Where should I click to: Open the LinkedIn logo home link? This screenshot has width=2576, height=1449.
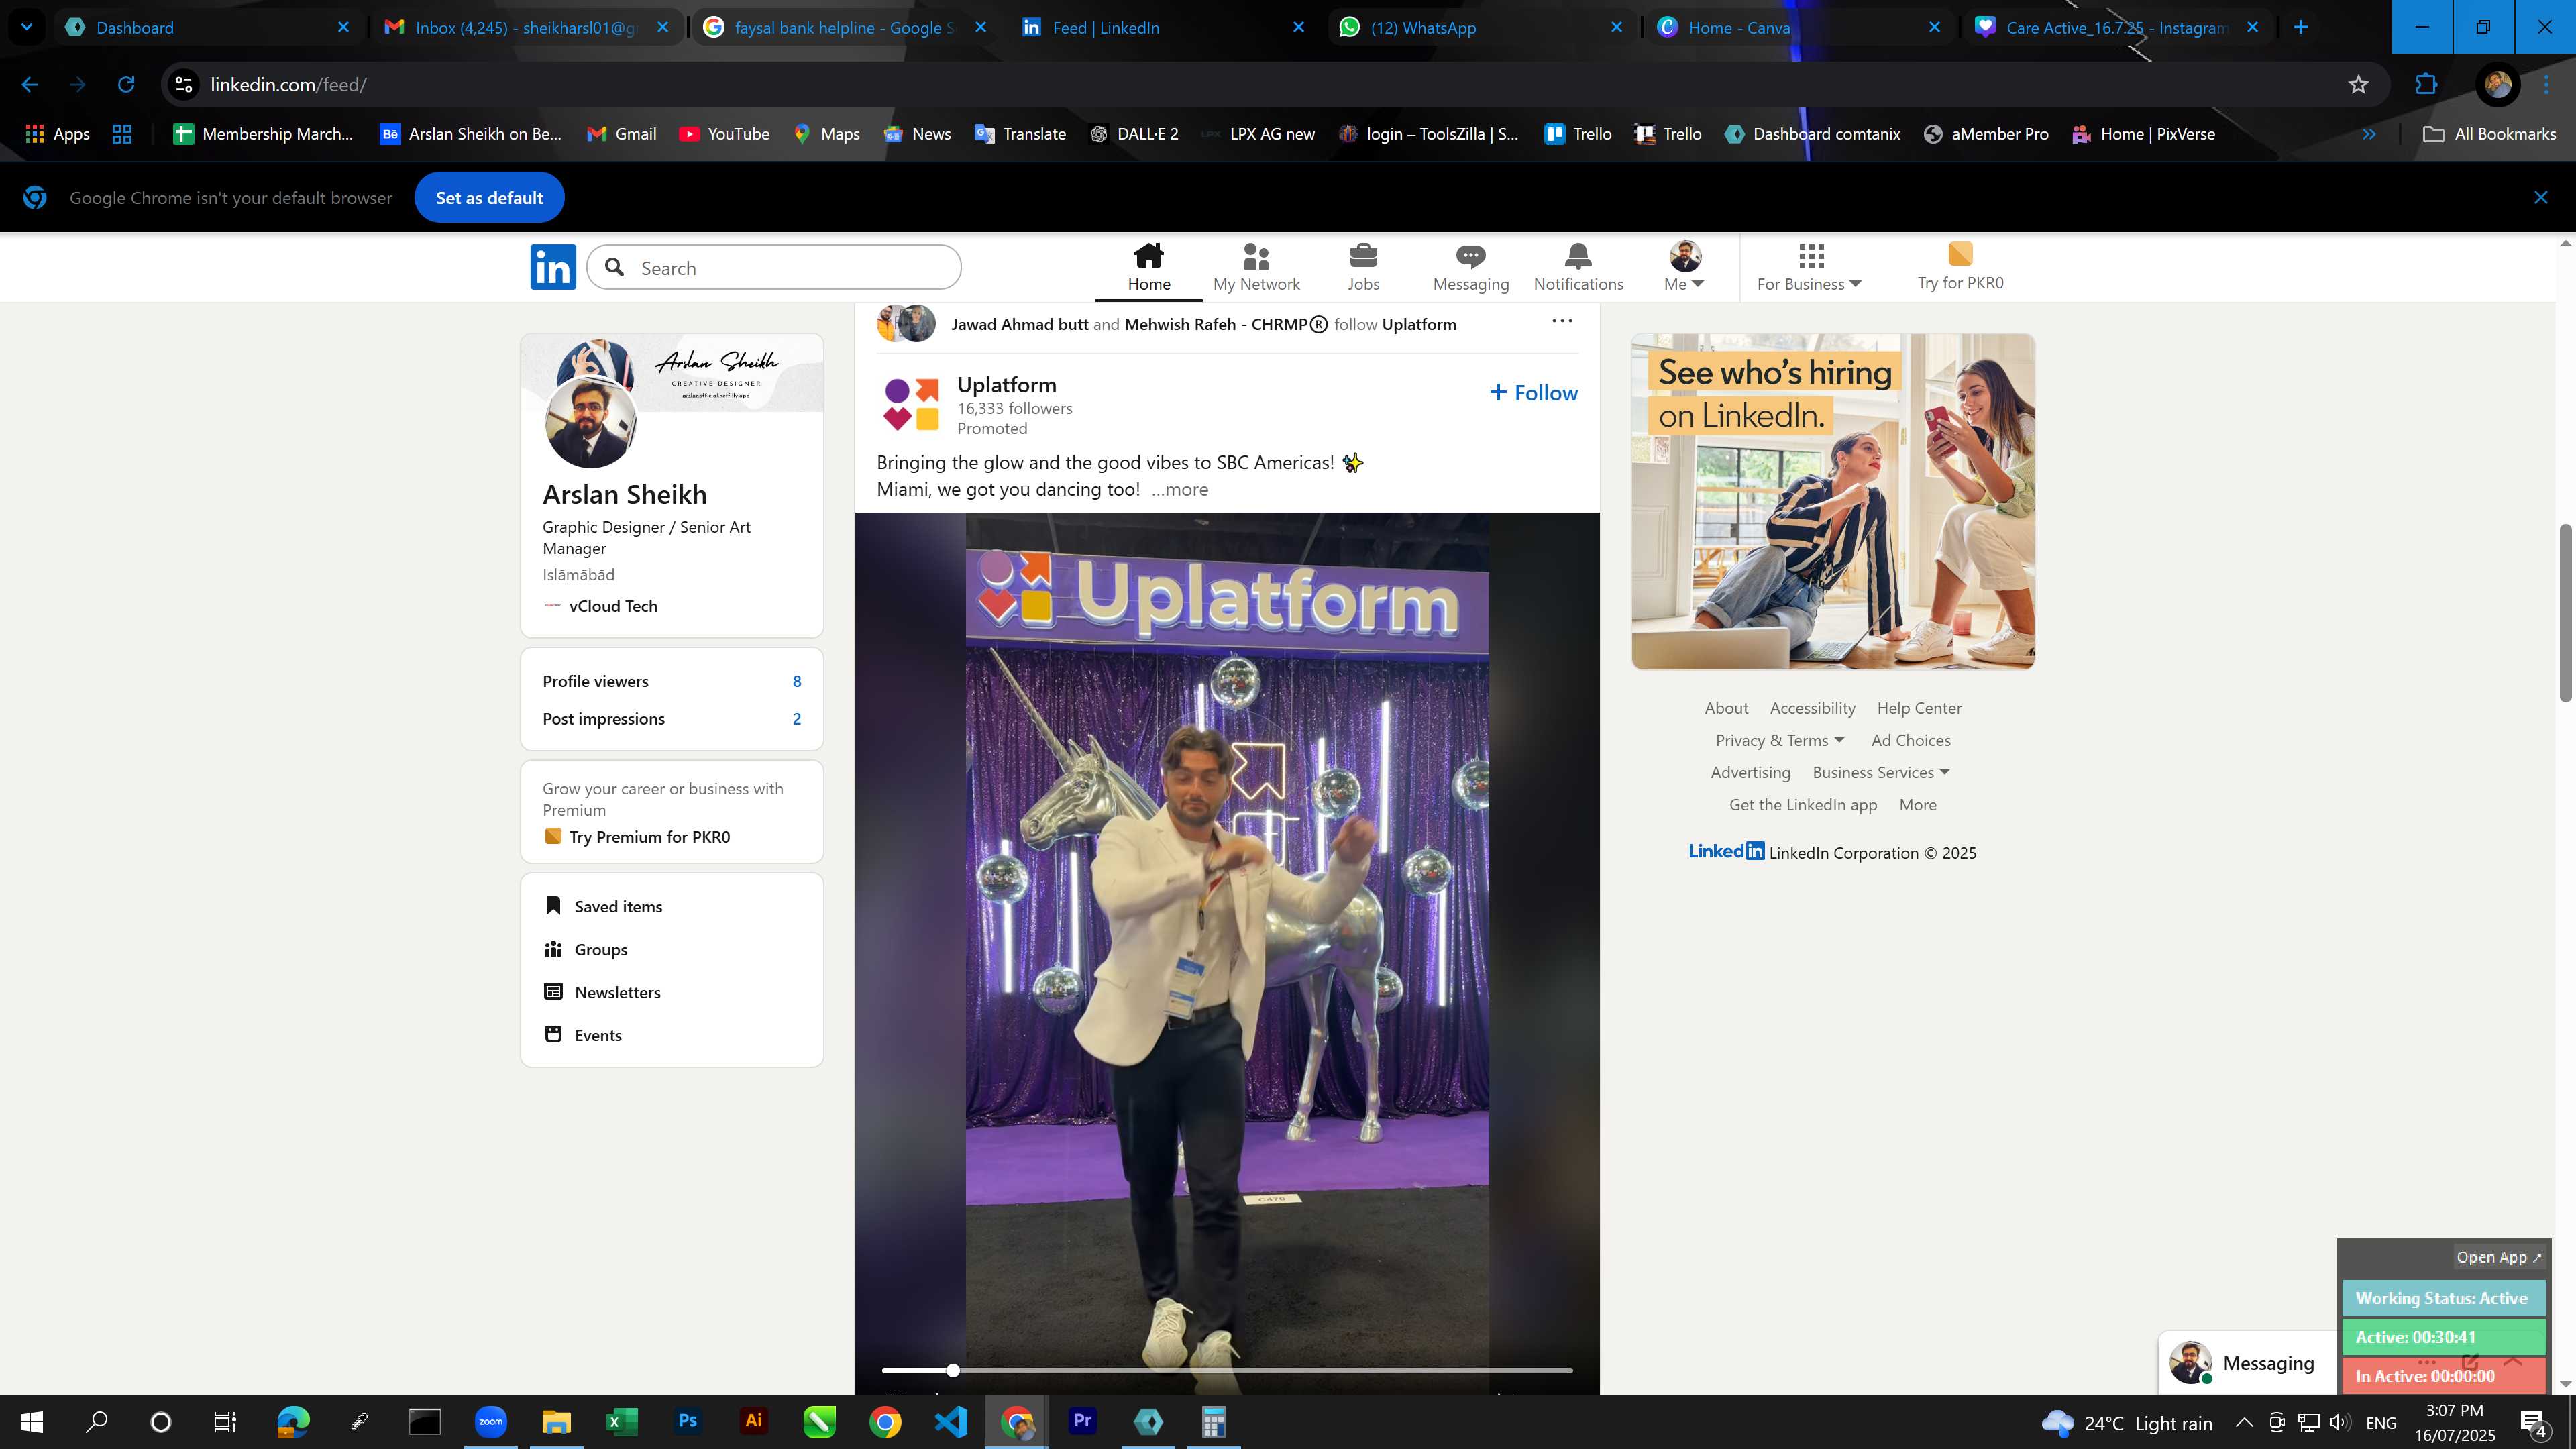click(553, 267)
